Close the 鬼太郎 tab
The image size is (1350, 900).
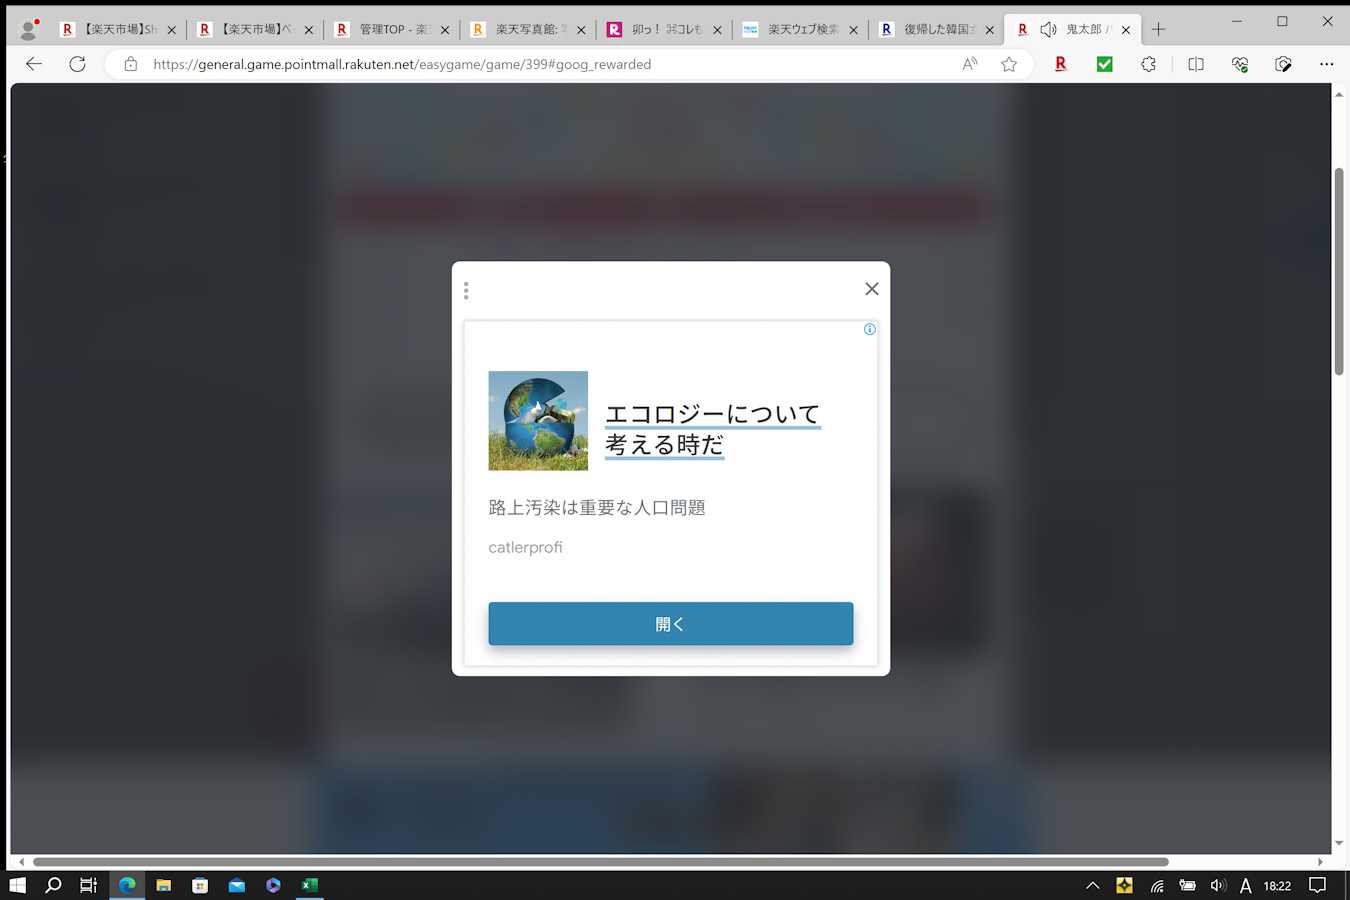1126,30
